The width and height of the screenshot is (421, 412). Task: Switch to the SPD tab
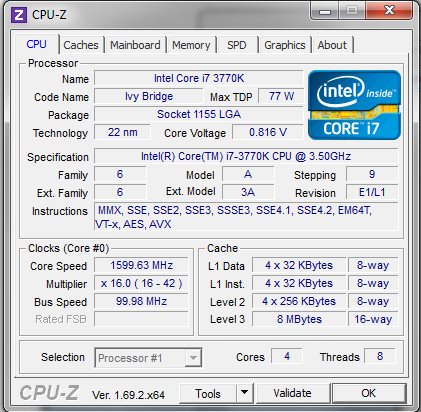tap(237, 45)
